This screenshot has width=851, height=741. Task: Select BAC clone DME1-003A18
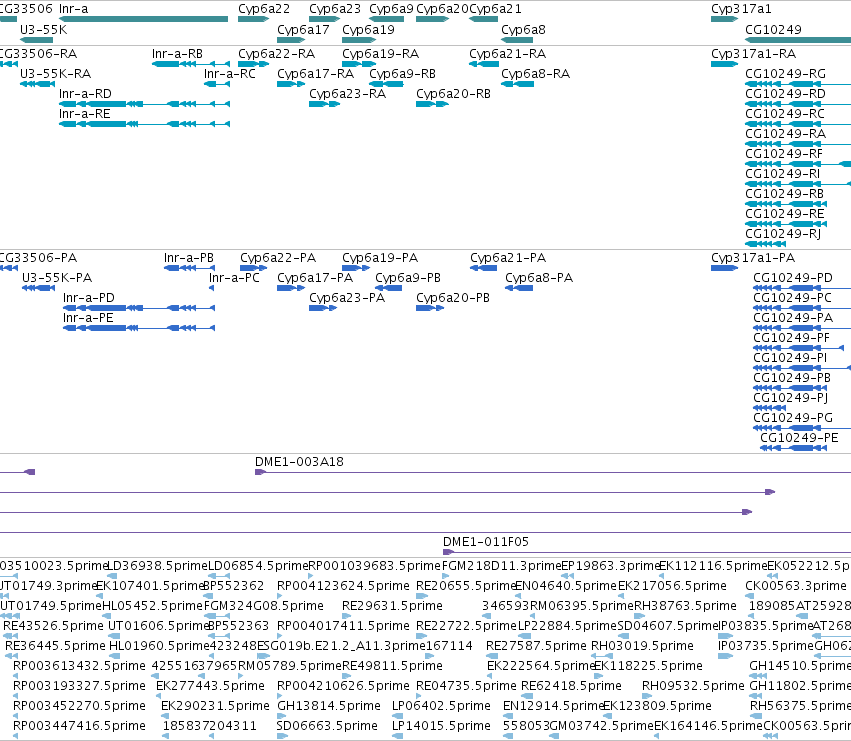pos(553,472)
